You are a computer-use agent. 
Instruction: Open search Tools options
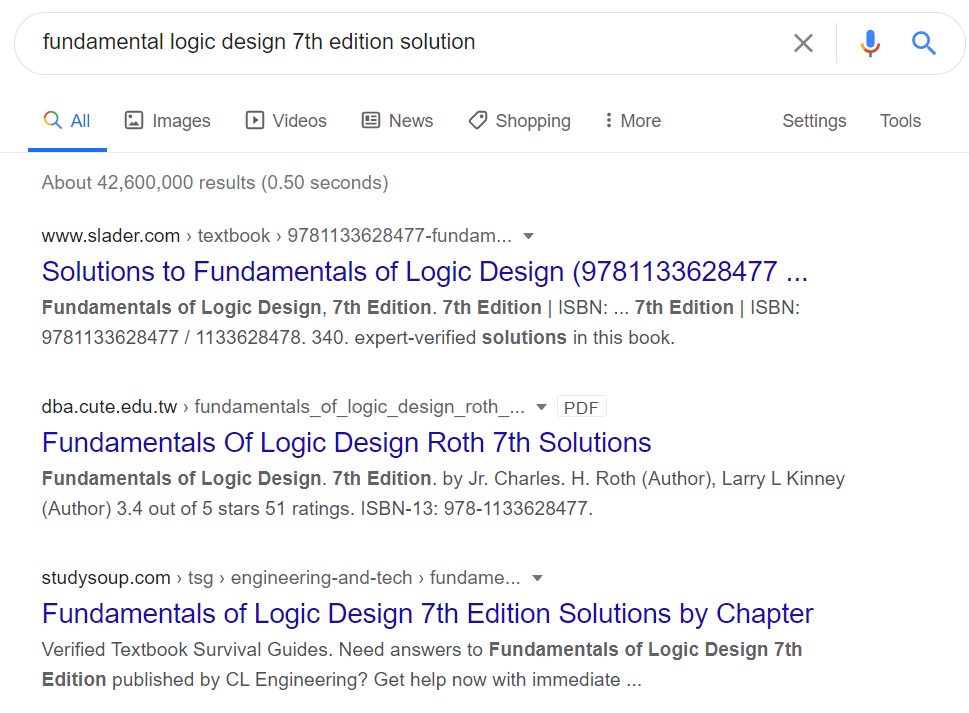click(x=900, y=120)
